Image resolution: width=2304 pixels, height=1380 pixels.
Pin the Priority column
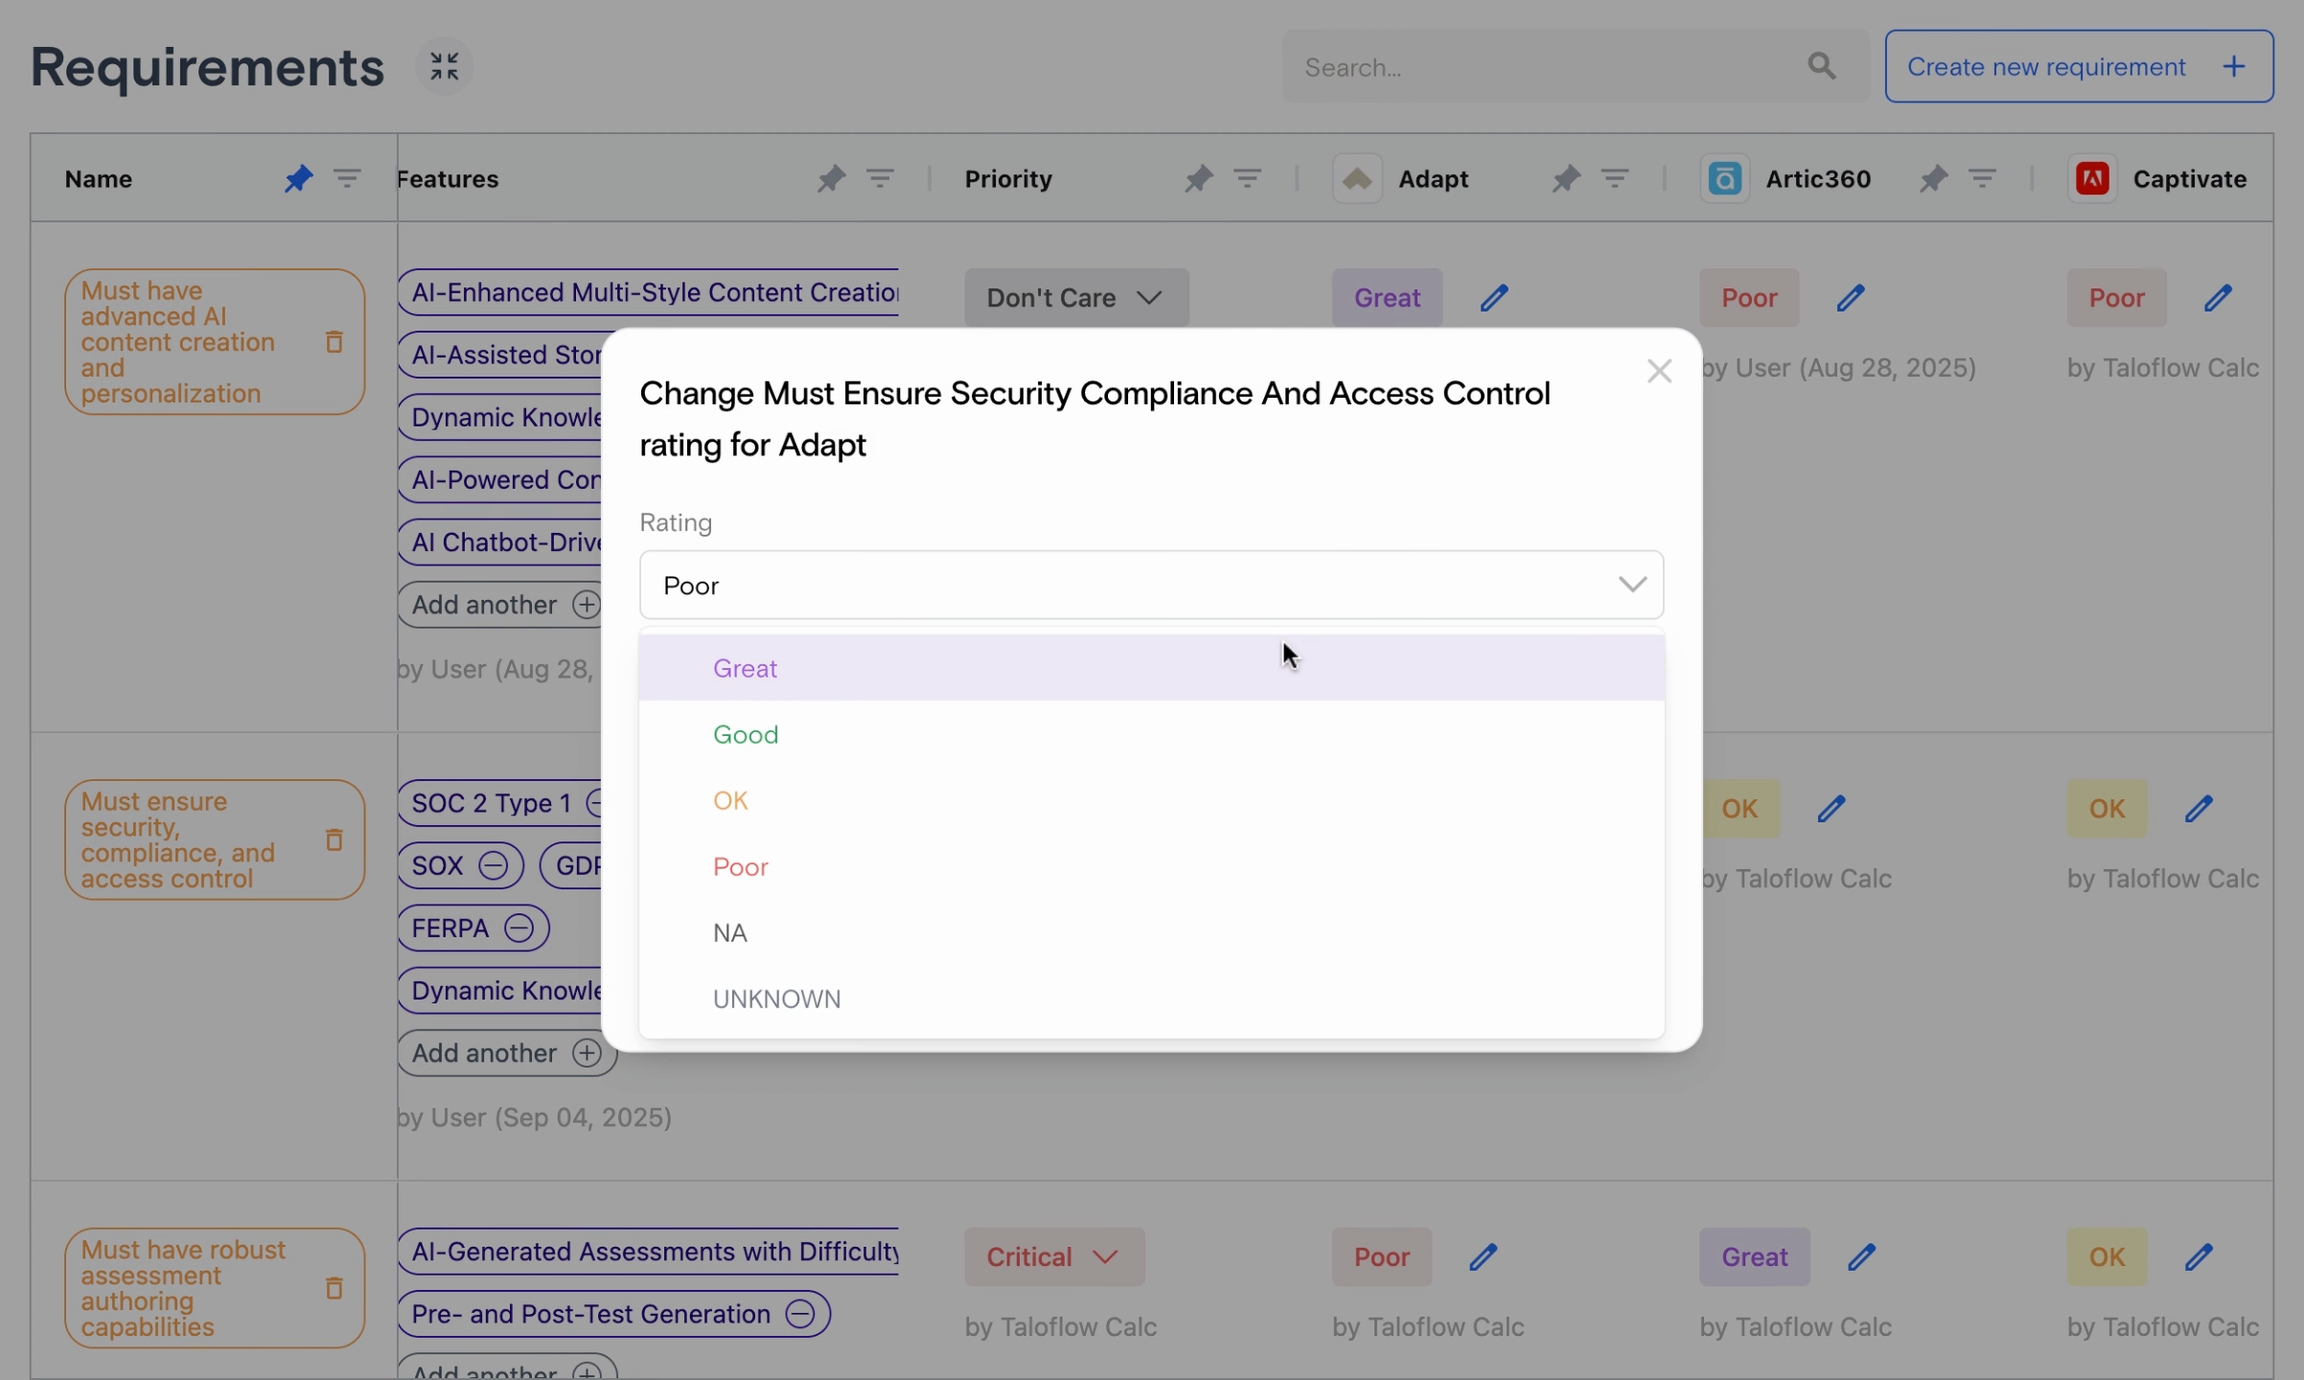pos(1198,179)
